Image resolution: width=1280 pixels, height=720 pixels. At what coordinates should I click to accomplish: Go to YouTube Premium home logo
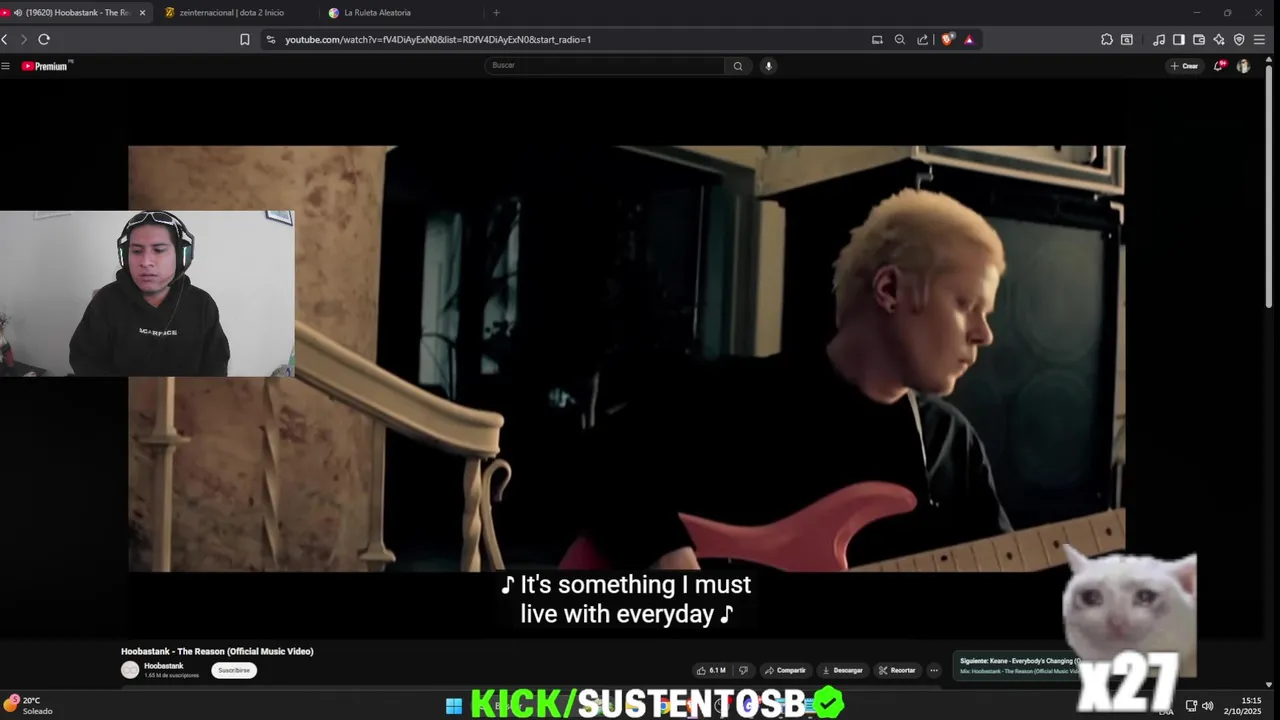46,66
